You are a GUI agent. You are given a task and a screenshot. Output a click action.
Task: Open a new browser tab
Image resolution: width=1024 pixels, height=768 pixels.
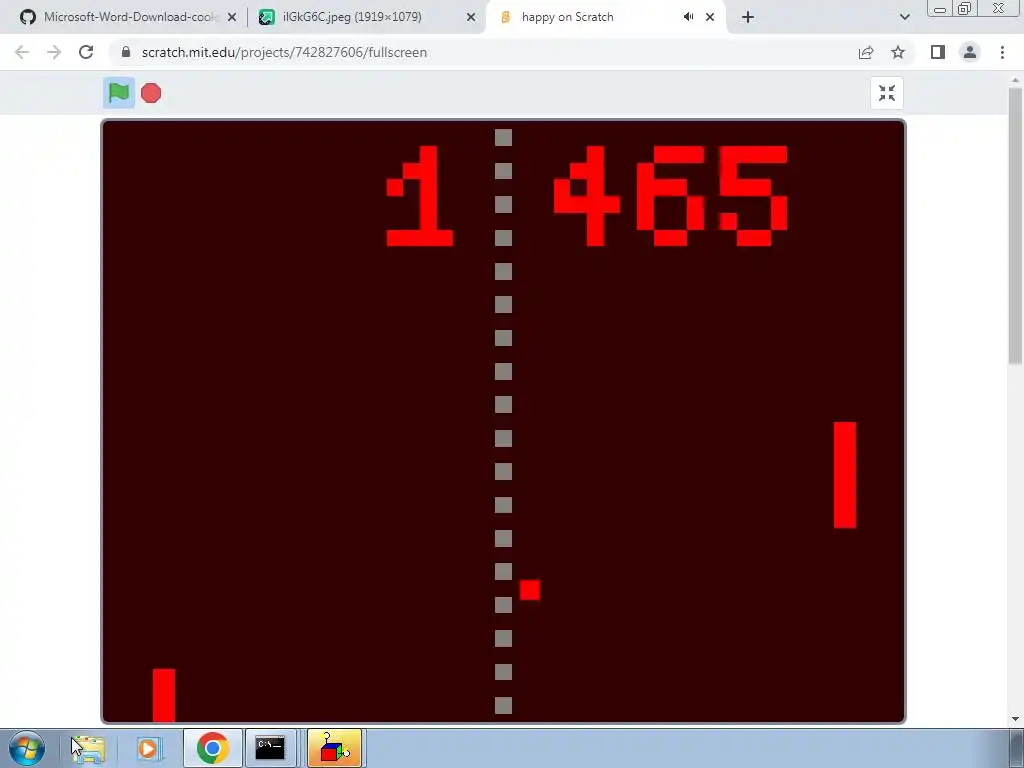[748, 17]
